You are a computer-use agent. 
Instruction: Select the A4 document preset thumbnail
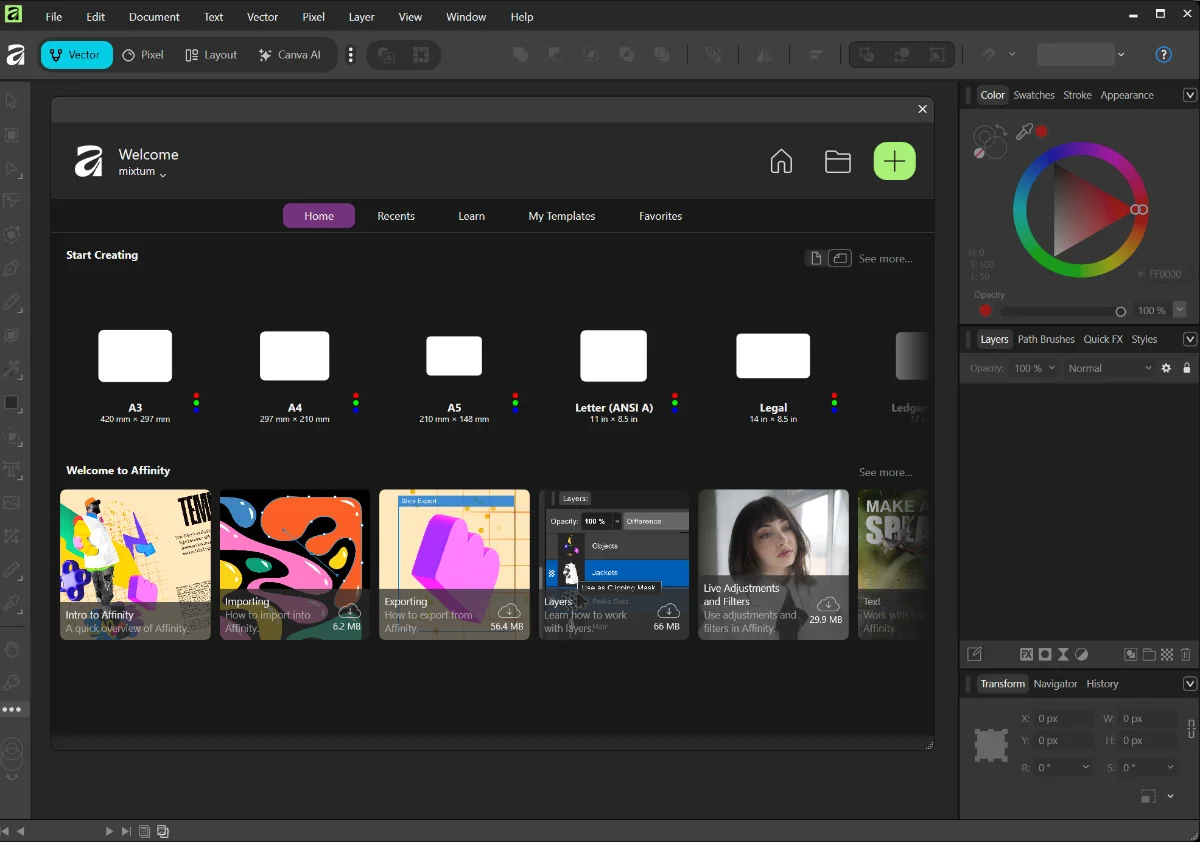[294, 357]
